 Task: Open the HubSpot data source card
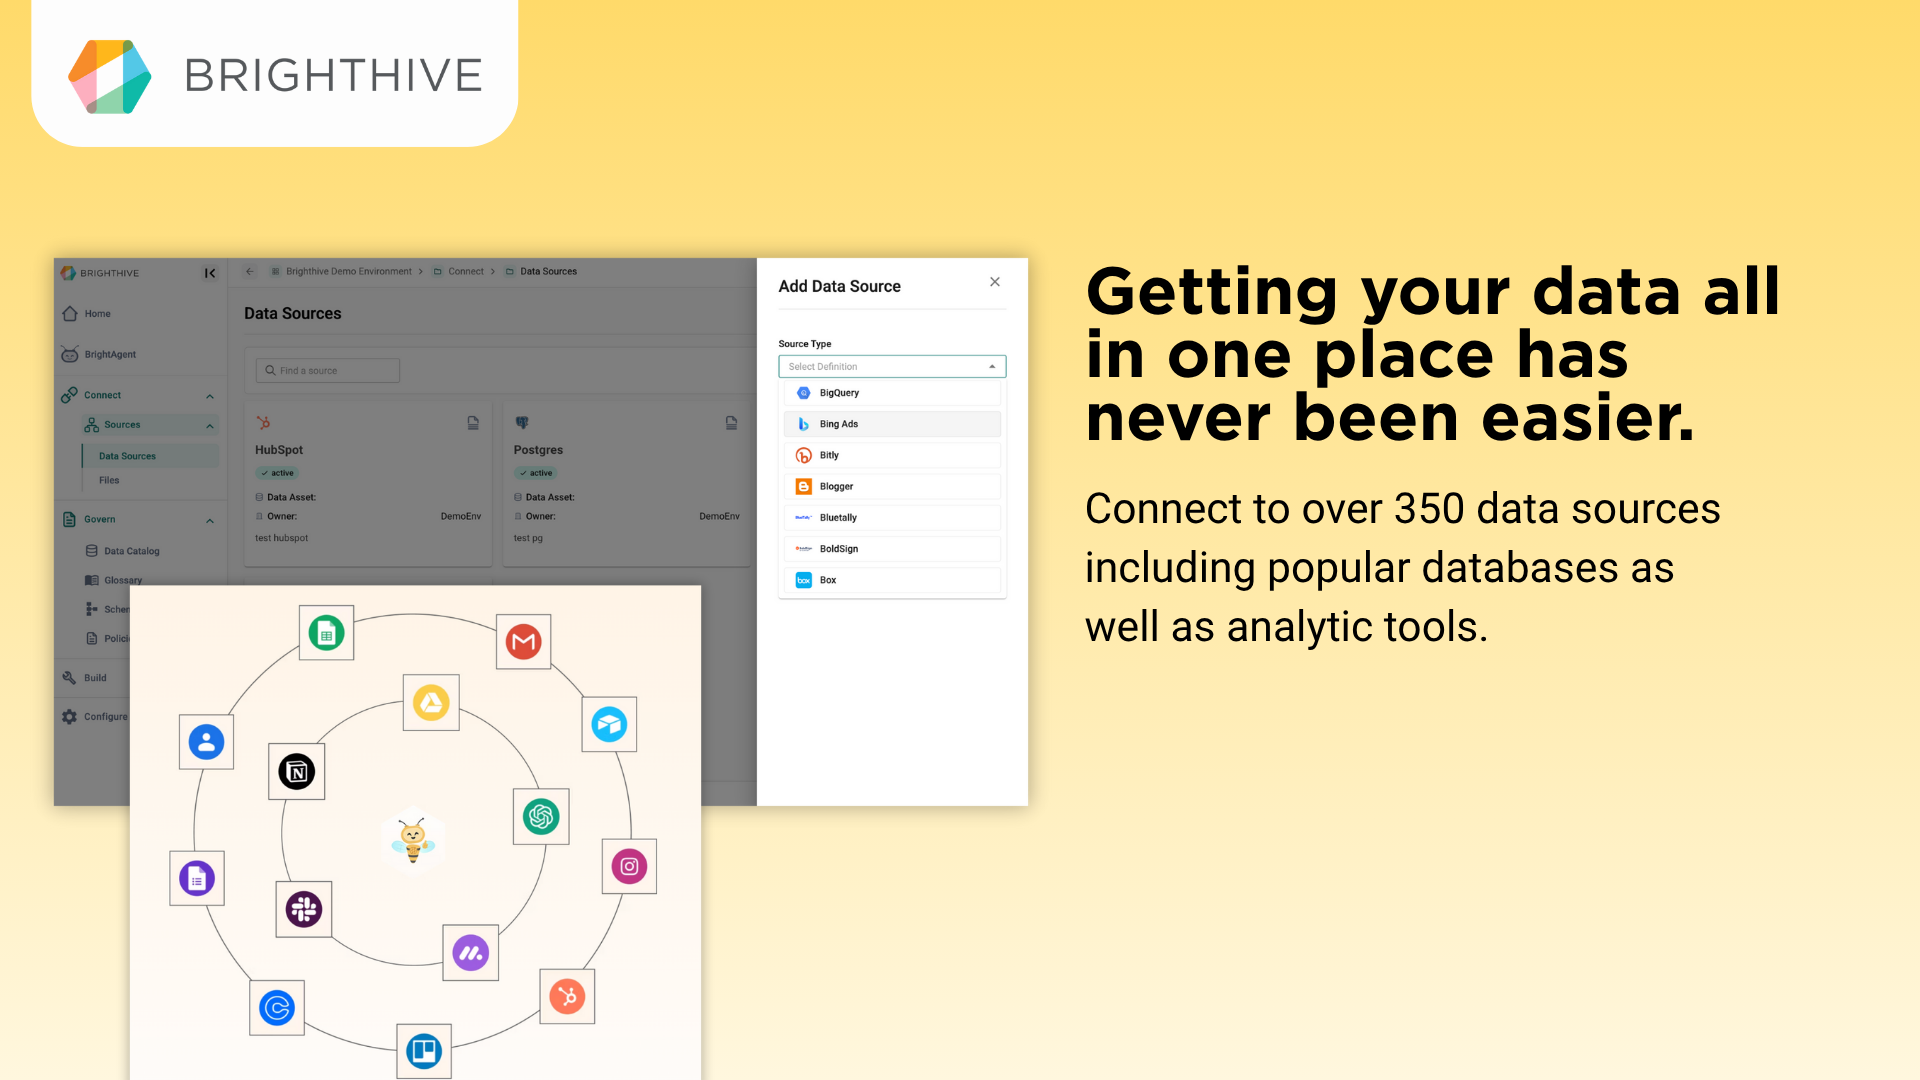(x=368, y=485)
